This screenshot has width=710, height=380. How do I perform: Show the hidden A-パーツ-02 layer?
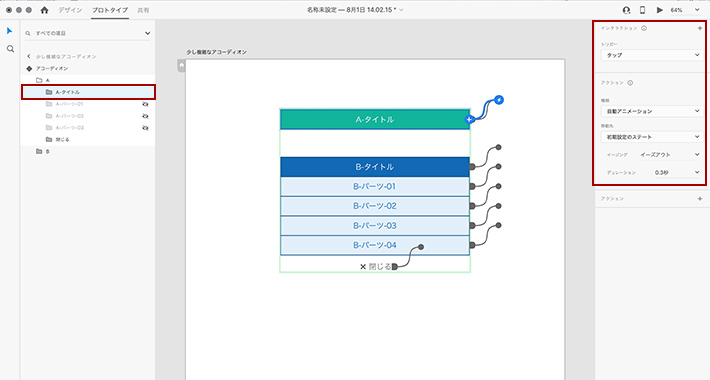145,116
